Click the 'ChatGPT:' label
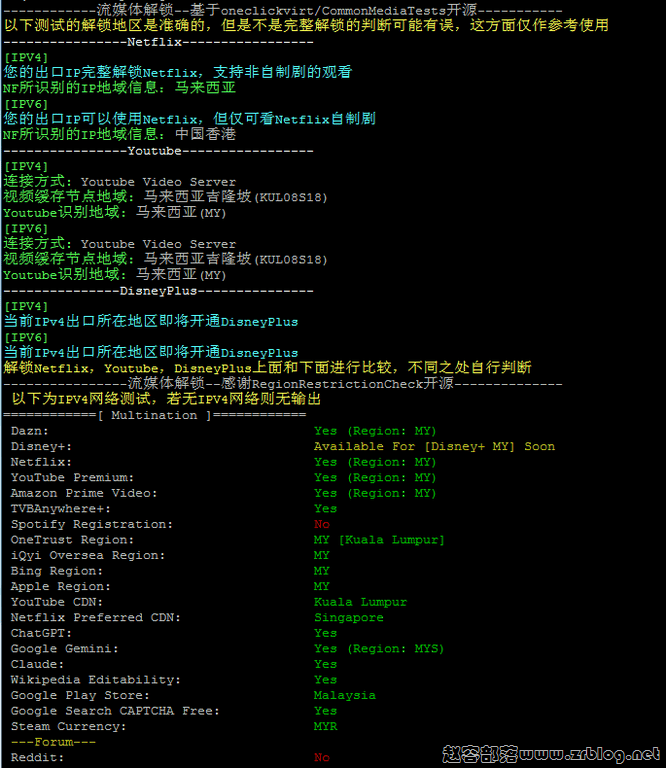Viewport: 666px width, 768px height. tap(41, 633)
